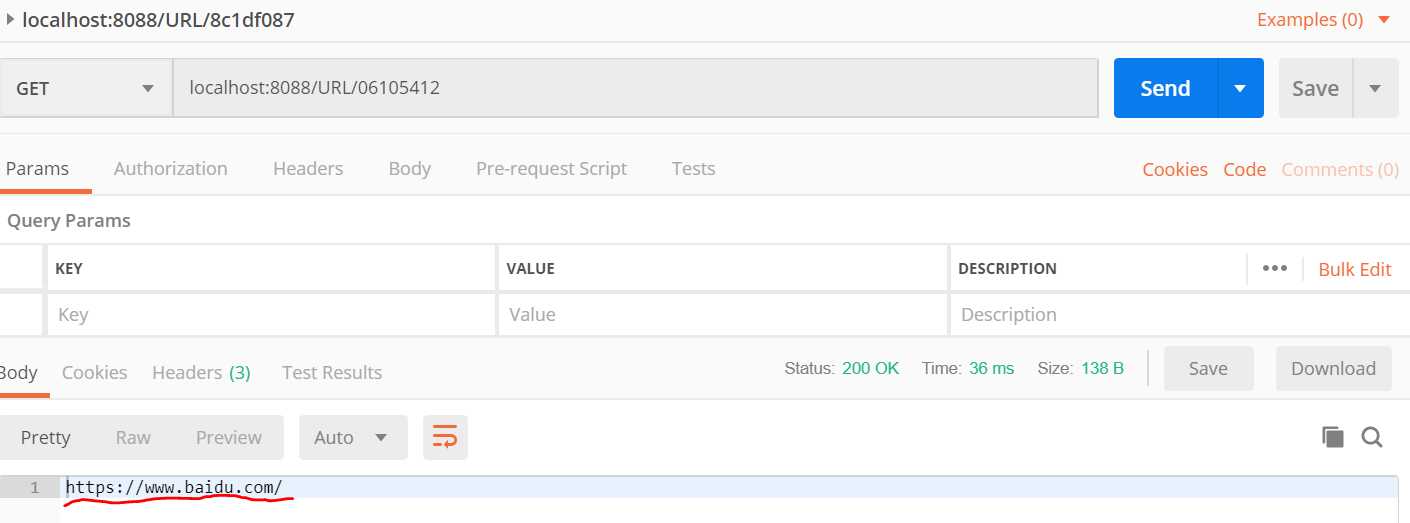Image resolution: width=1410 pixels, height=523 pixels.
Task: Select the response Headers (3) tab
Action: click(x=201, y=372)
